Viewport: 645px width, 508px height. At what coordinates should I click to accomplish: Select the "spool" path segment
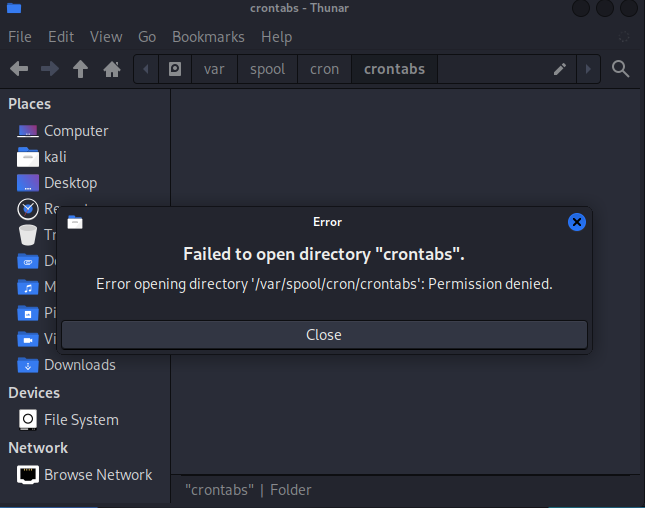click(x=267, y=69)
